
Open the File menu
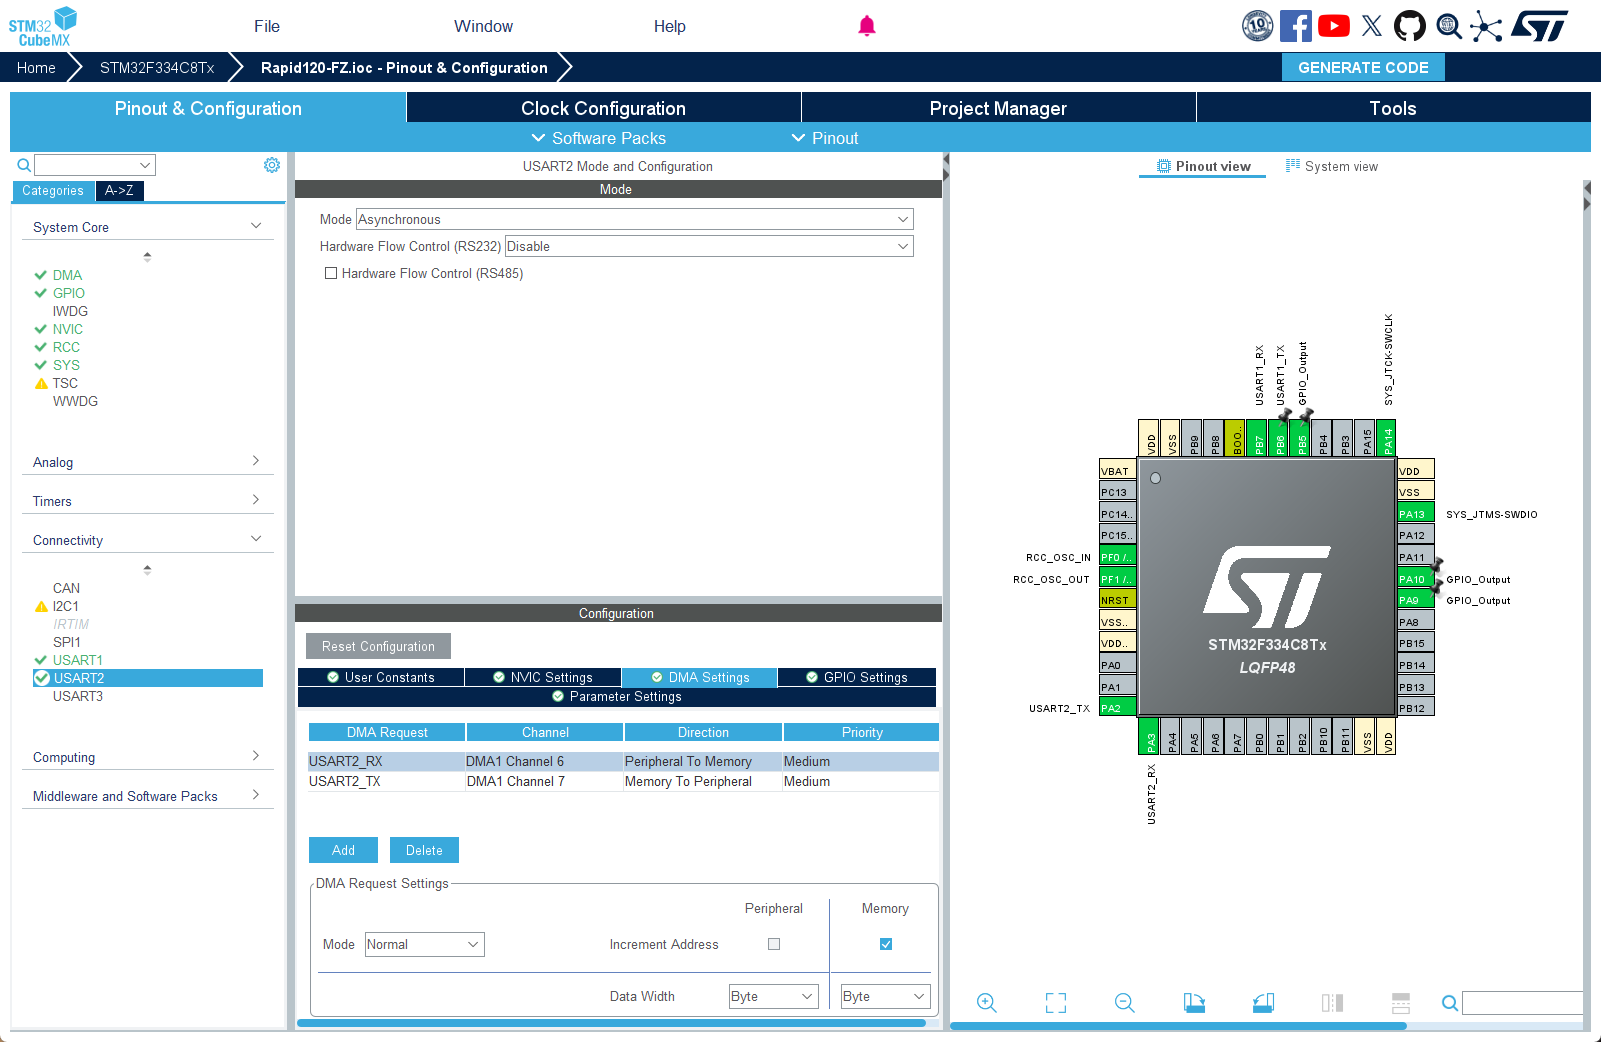click(x=267, y=26)
